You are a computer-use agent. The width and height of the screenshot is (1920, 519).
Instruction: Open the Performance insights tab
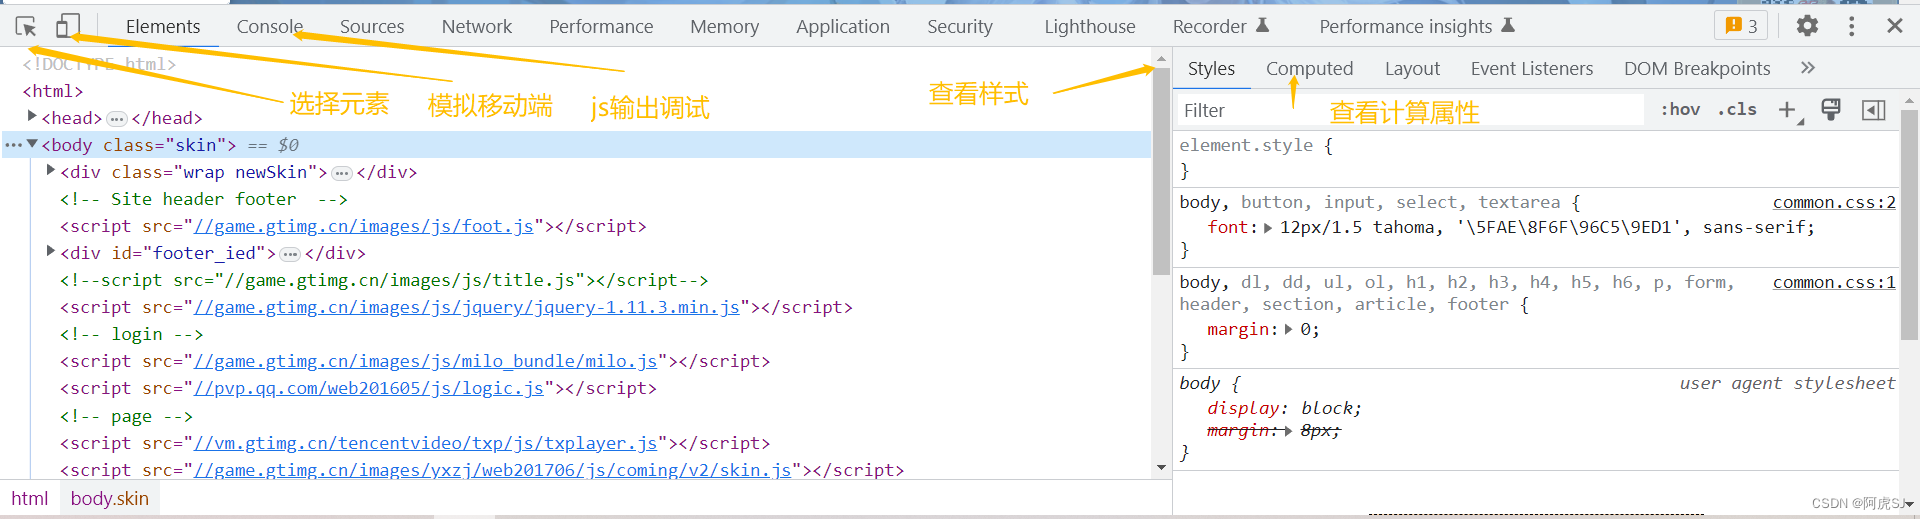(1416, 27)
